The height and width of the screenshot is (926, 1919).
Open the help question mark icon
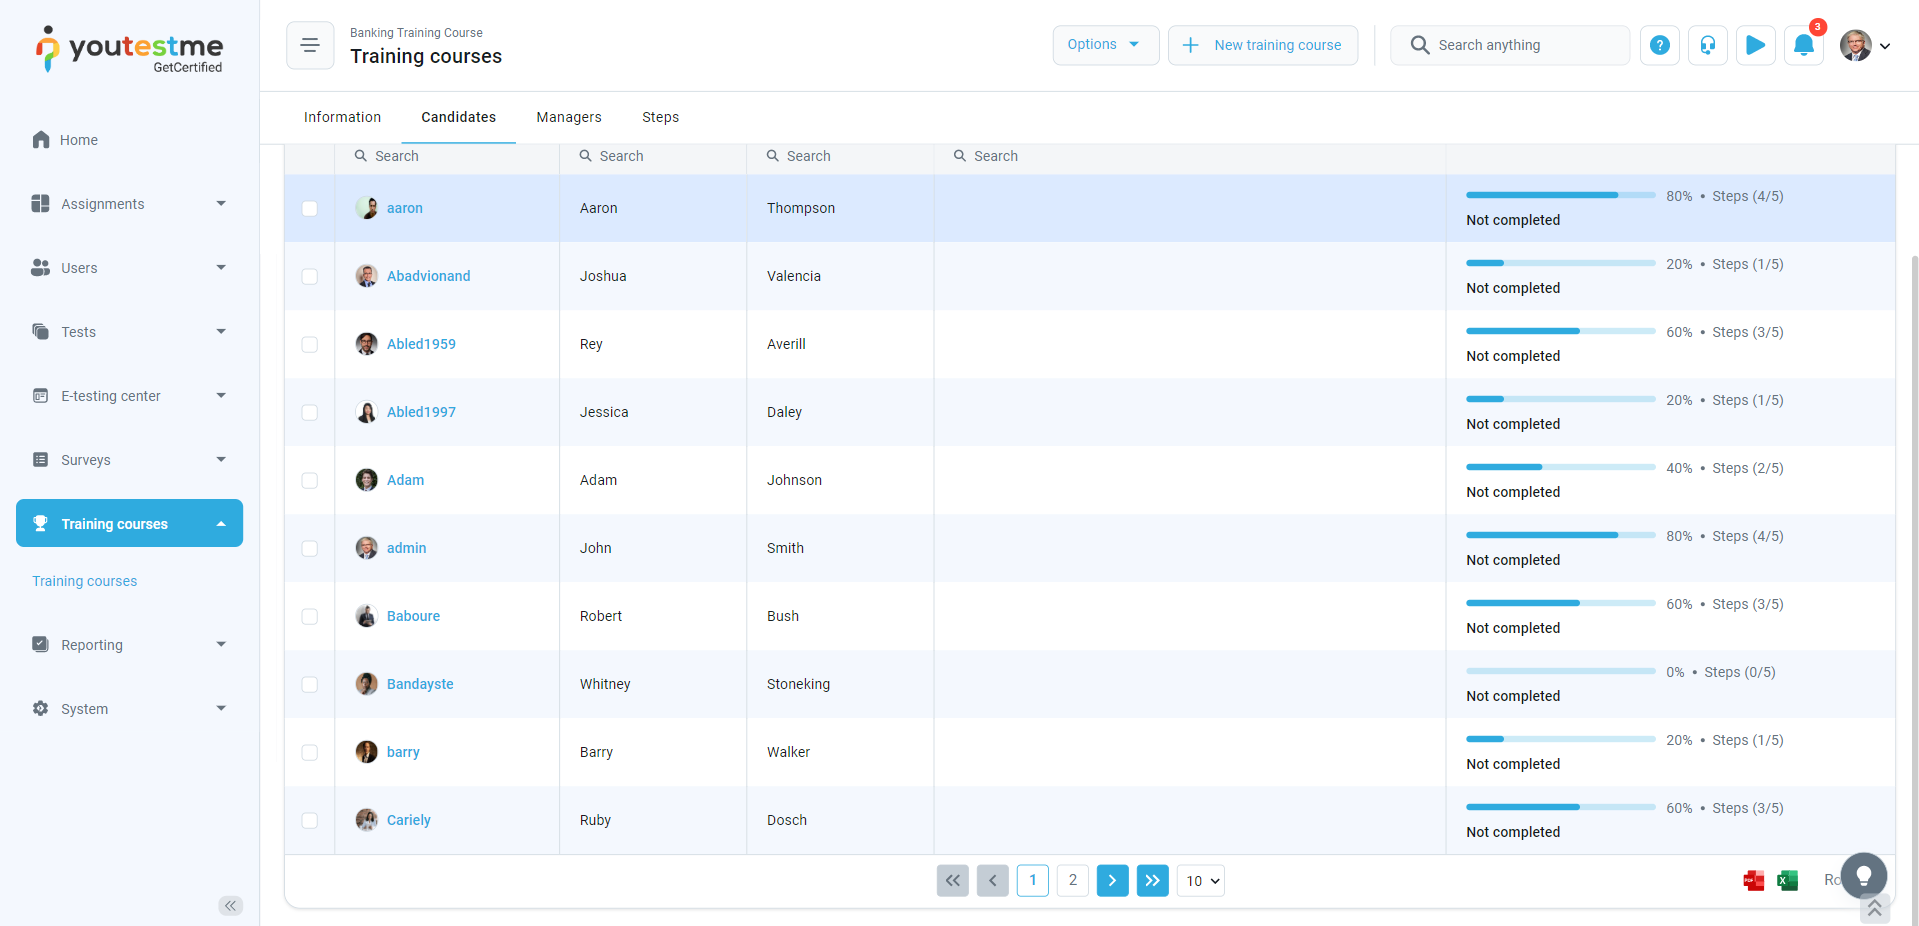click(x=1659, y=45)
